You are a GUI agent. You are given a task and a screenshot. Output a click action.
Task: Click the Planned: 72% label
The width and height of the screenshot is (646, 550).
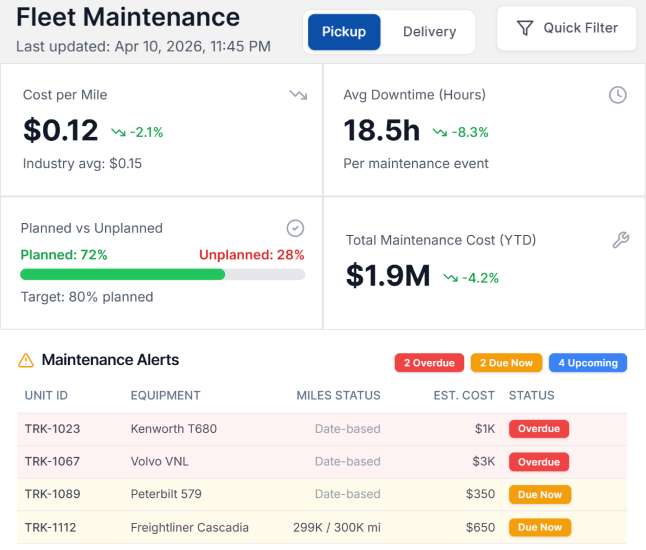pyautogui.click(x=64, y=255)
